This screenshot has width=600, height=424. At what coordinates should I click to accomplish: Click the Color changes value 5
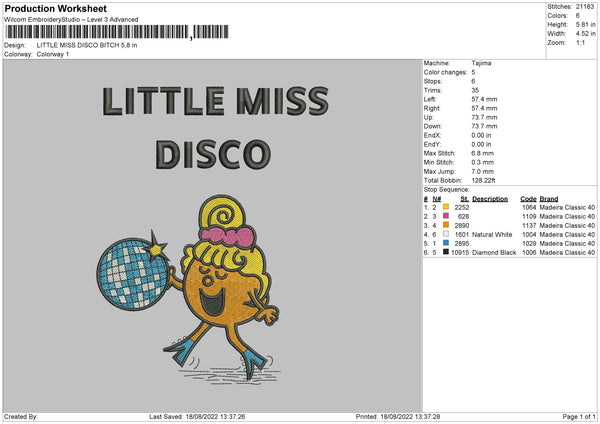[473, 72]
